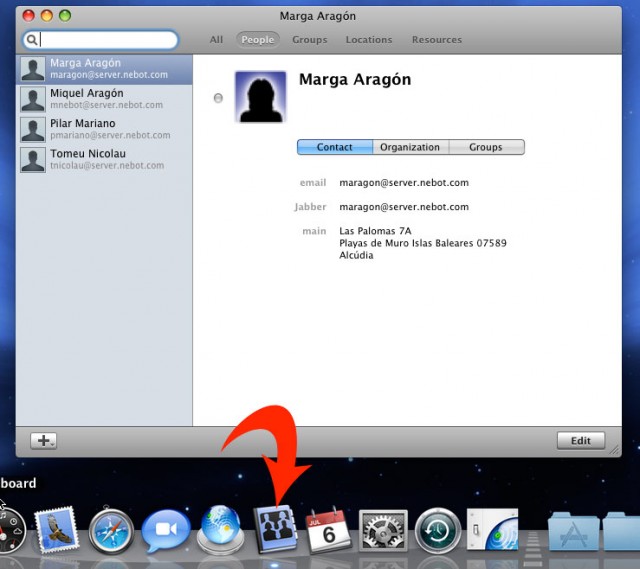Open Time Machine icon in Dock
Image resolution: width=640 pixels, height=569 pixels.
[438, 531]
